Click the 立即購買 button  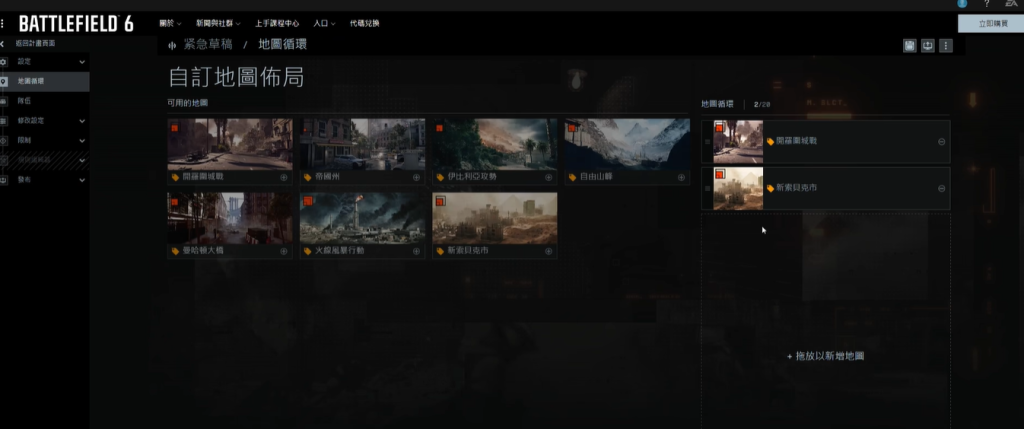990,23
